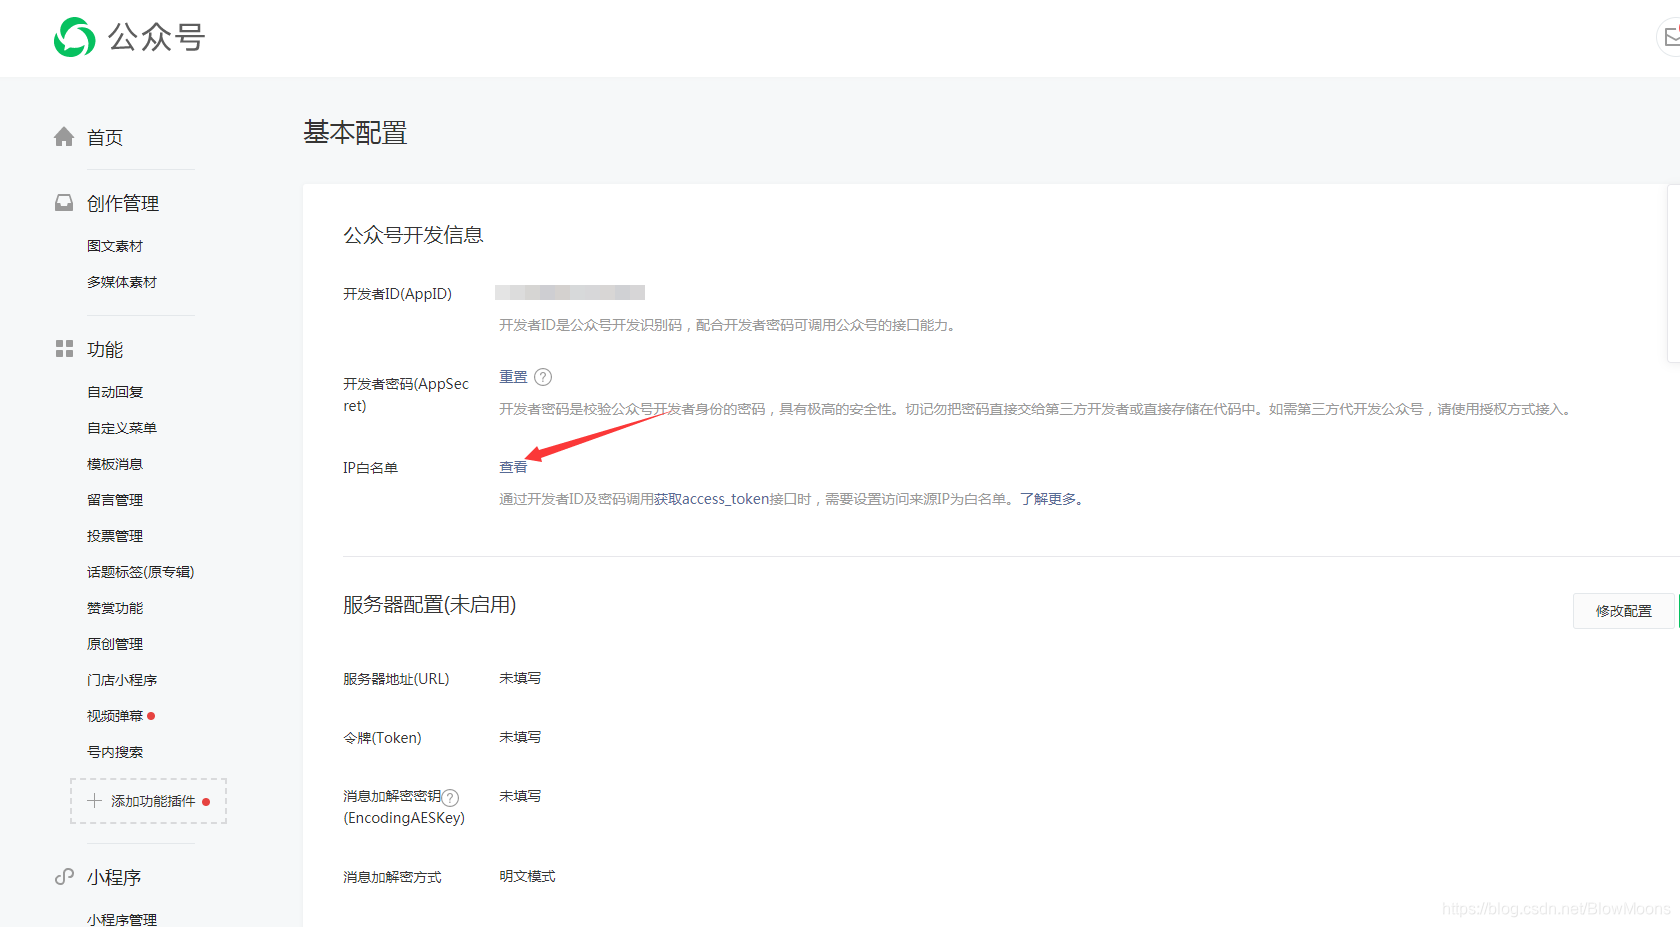This screenshot has height=927, width=1680.
Task: Click the help icon next to 重置
Action: coord(543,377)
